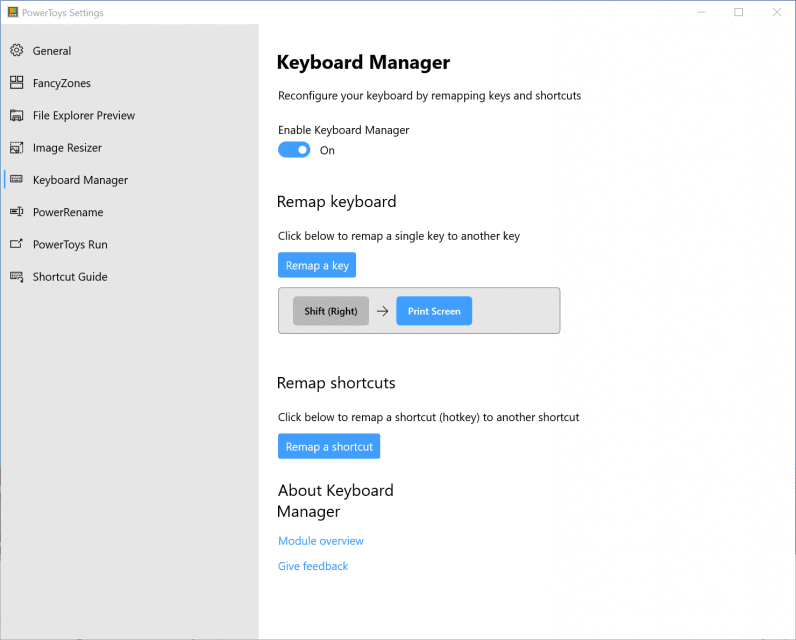Click the Remap a shortcut button

(x=329, y=446)
